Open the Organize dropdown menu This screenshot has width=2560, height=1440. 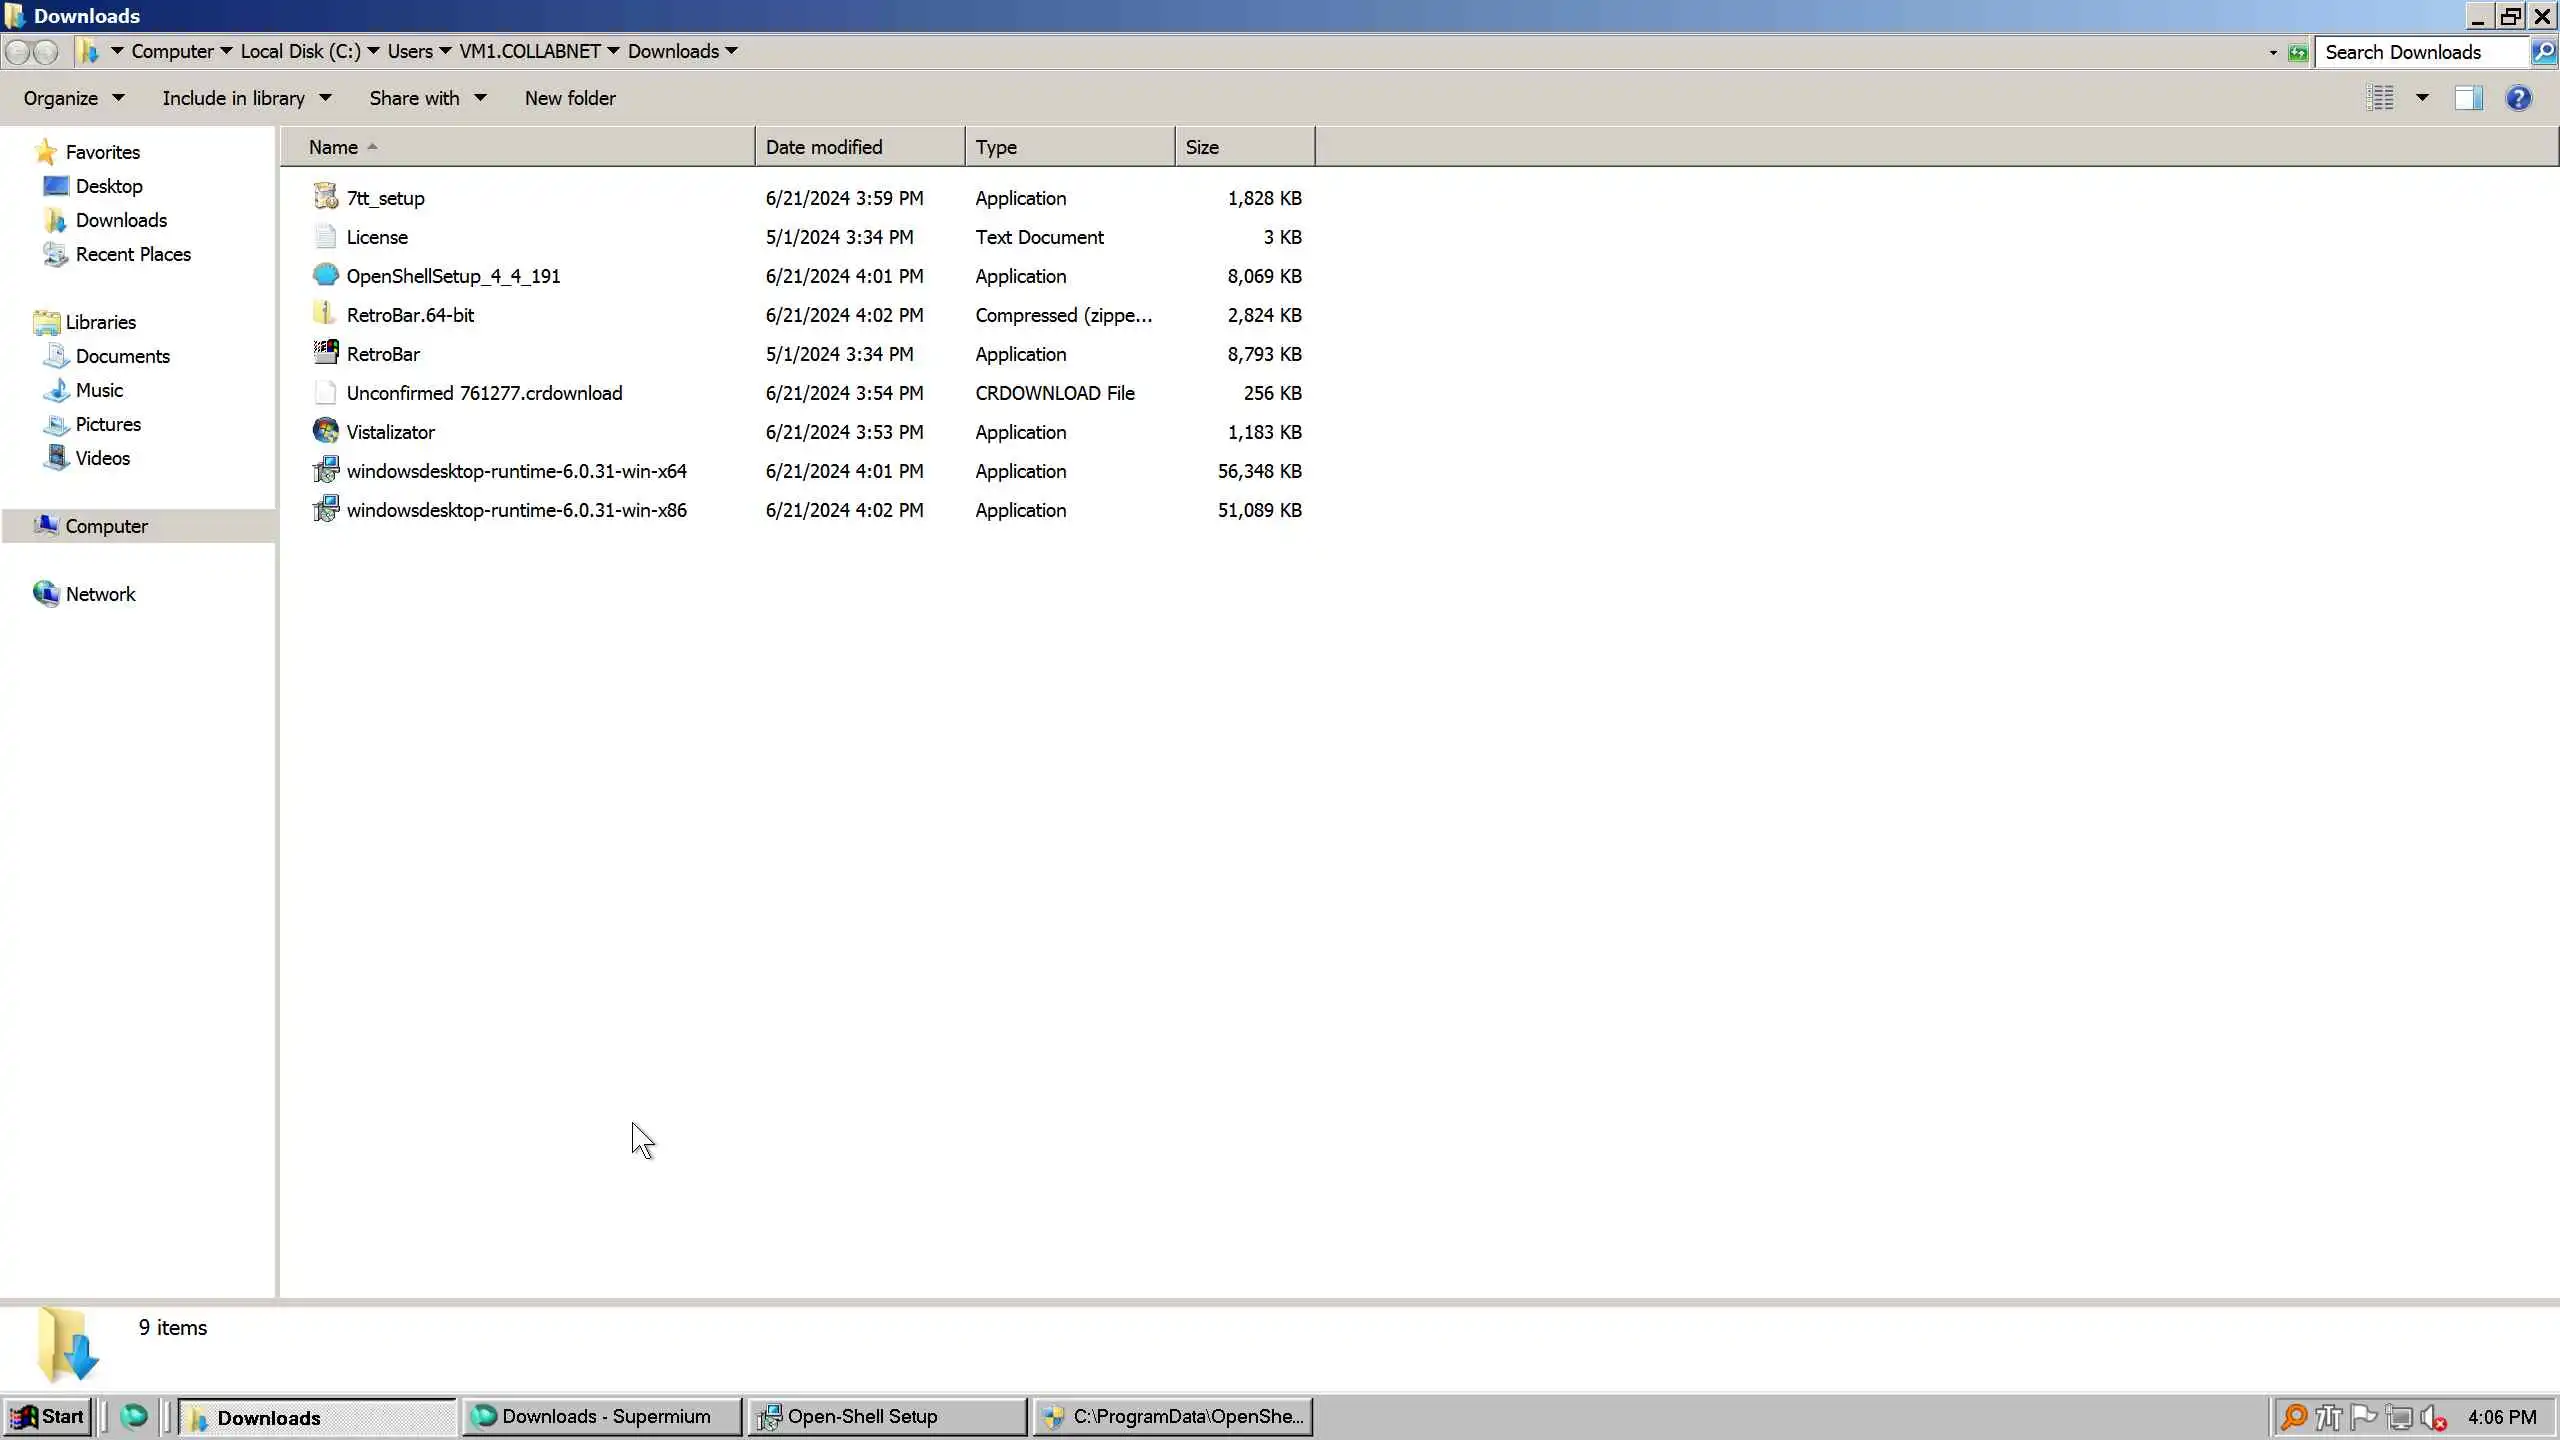pyautogui.click(x=74, y=98)
